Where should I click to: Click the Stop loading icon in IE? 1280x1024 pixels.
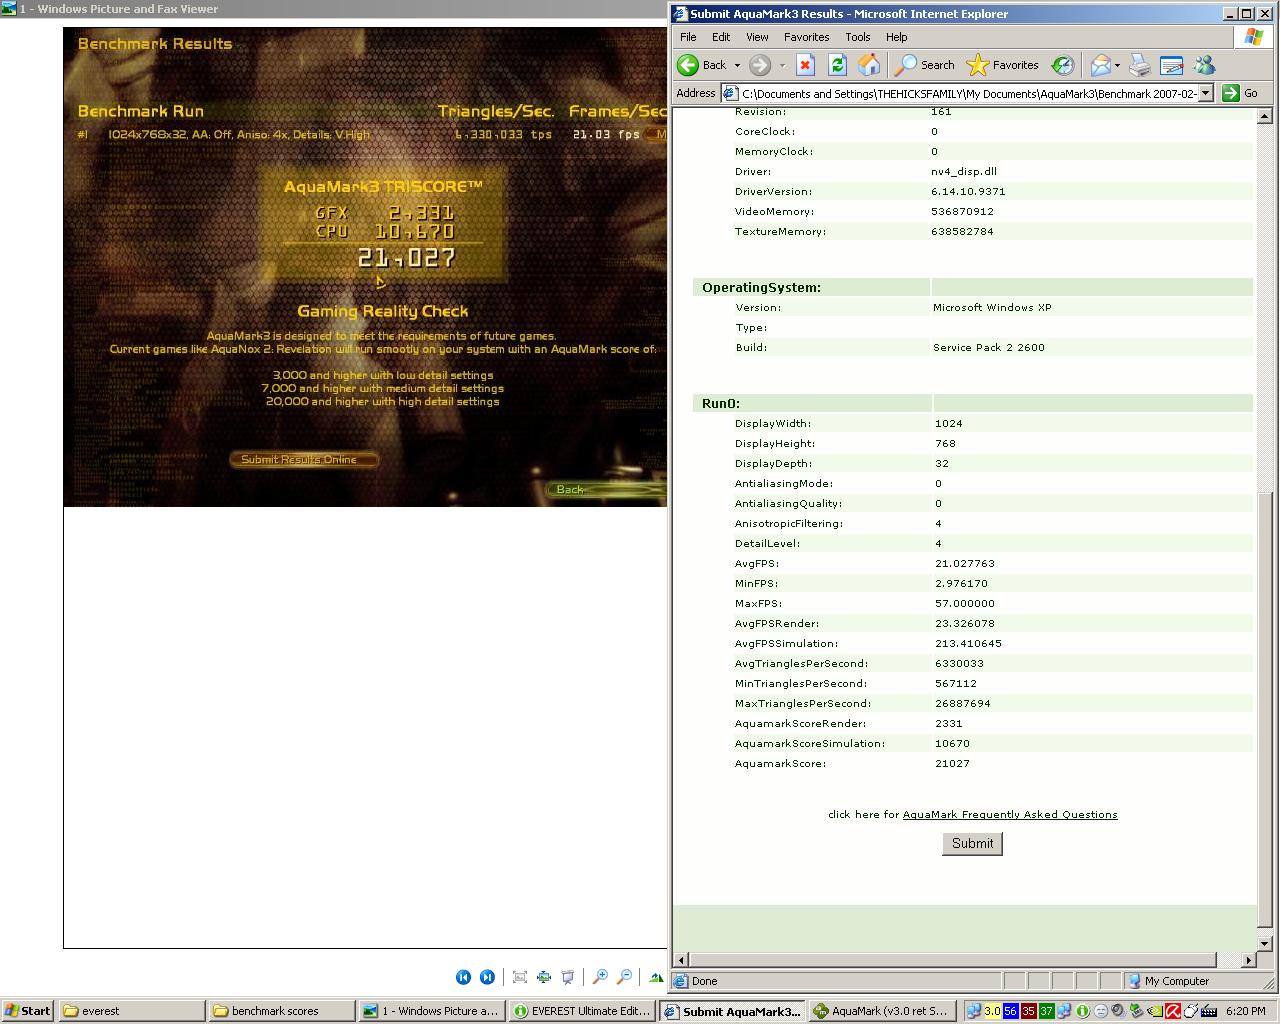[x=805, y=65]
